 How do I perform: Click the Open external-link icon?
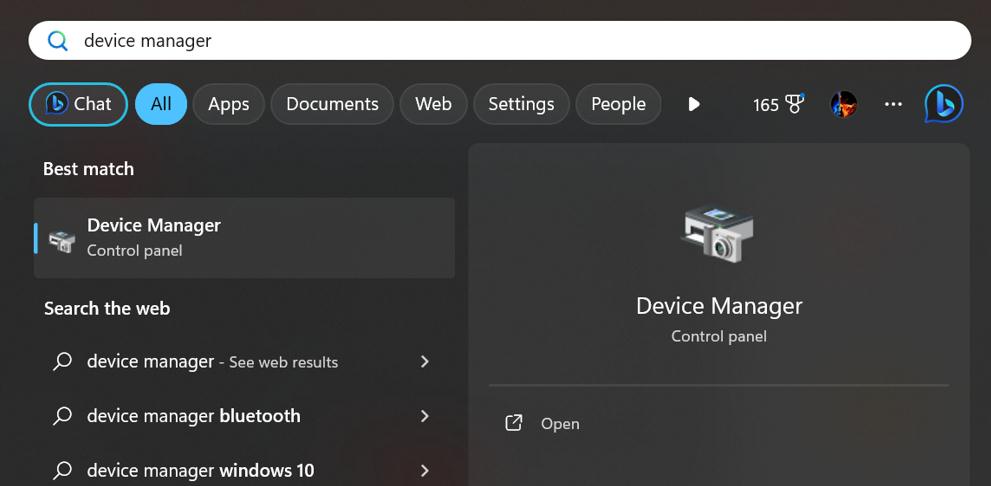pos(514,423)
